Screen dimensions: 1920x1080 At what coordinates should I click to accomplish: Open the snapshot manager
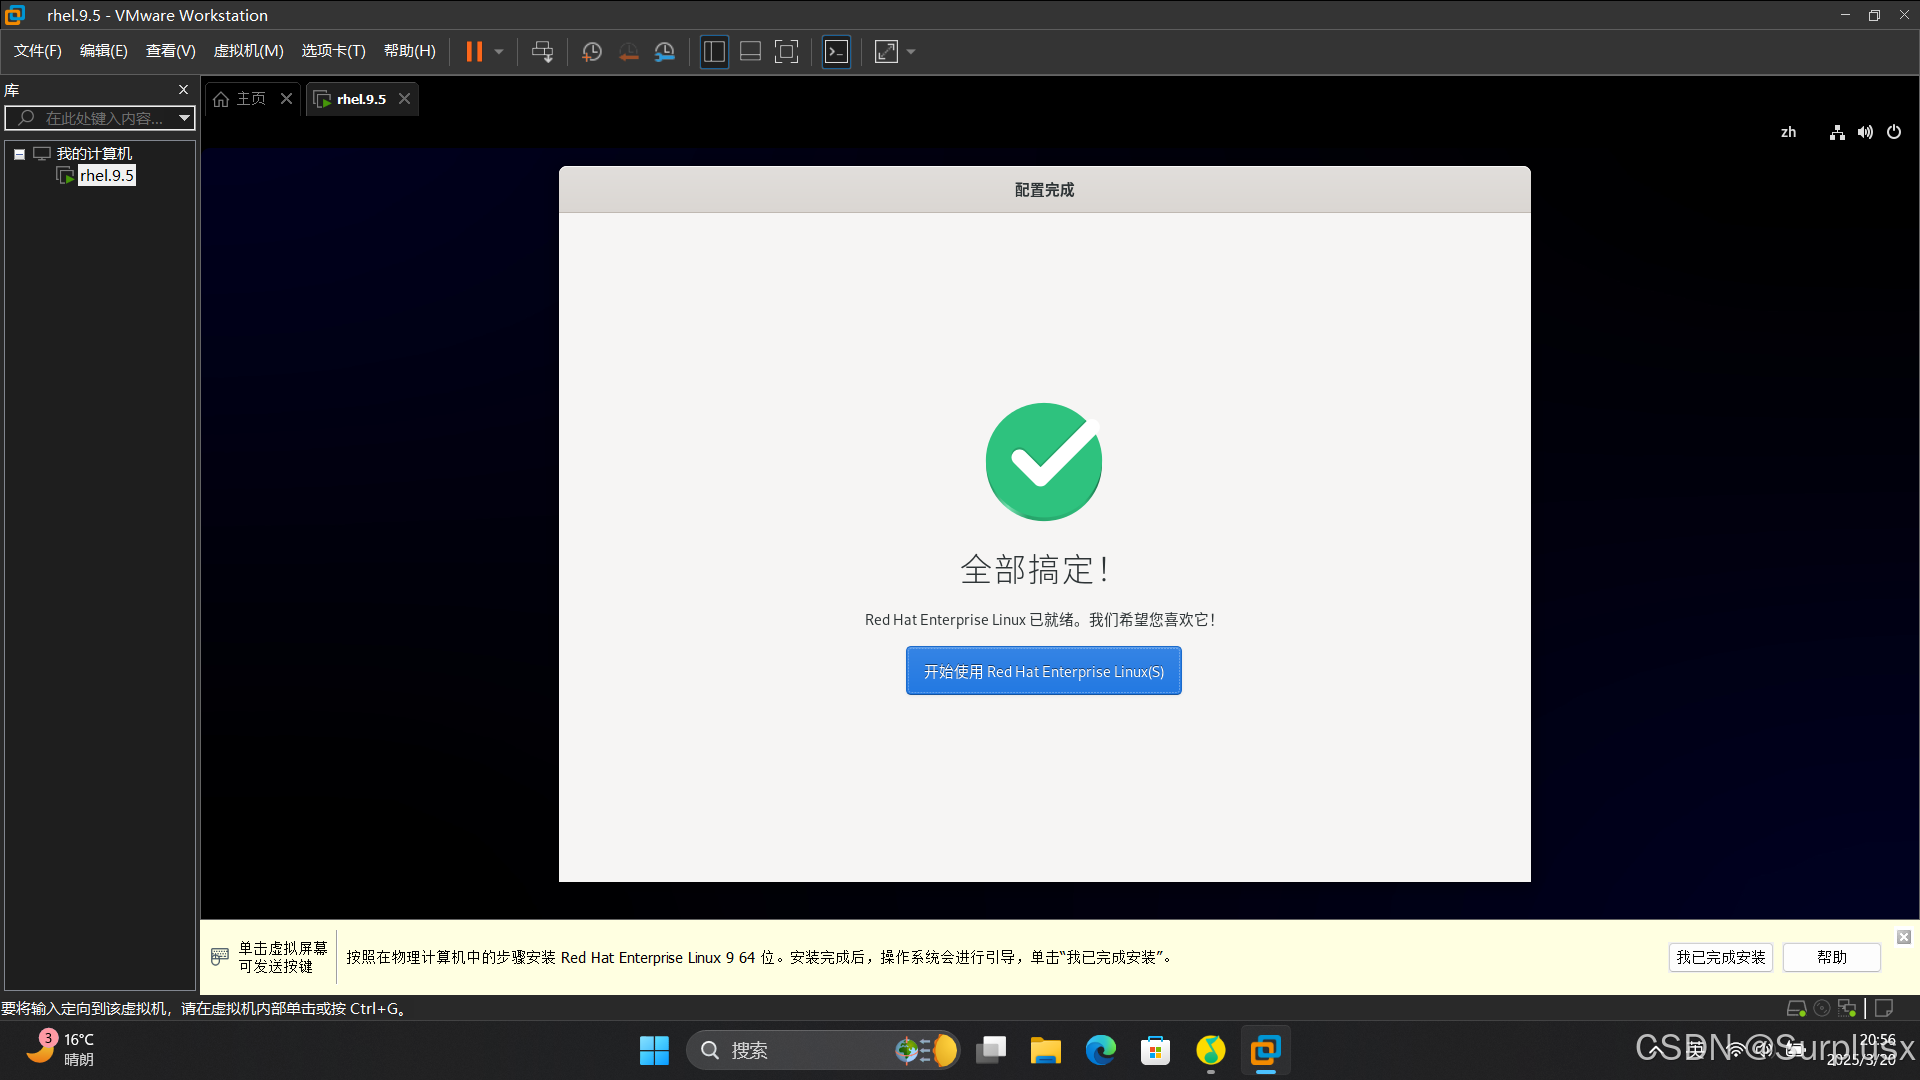665,52
